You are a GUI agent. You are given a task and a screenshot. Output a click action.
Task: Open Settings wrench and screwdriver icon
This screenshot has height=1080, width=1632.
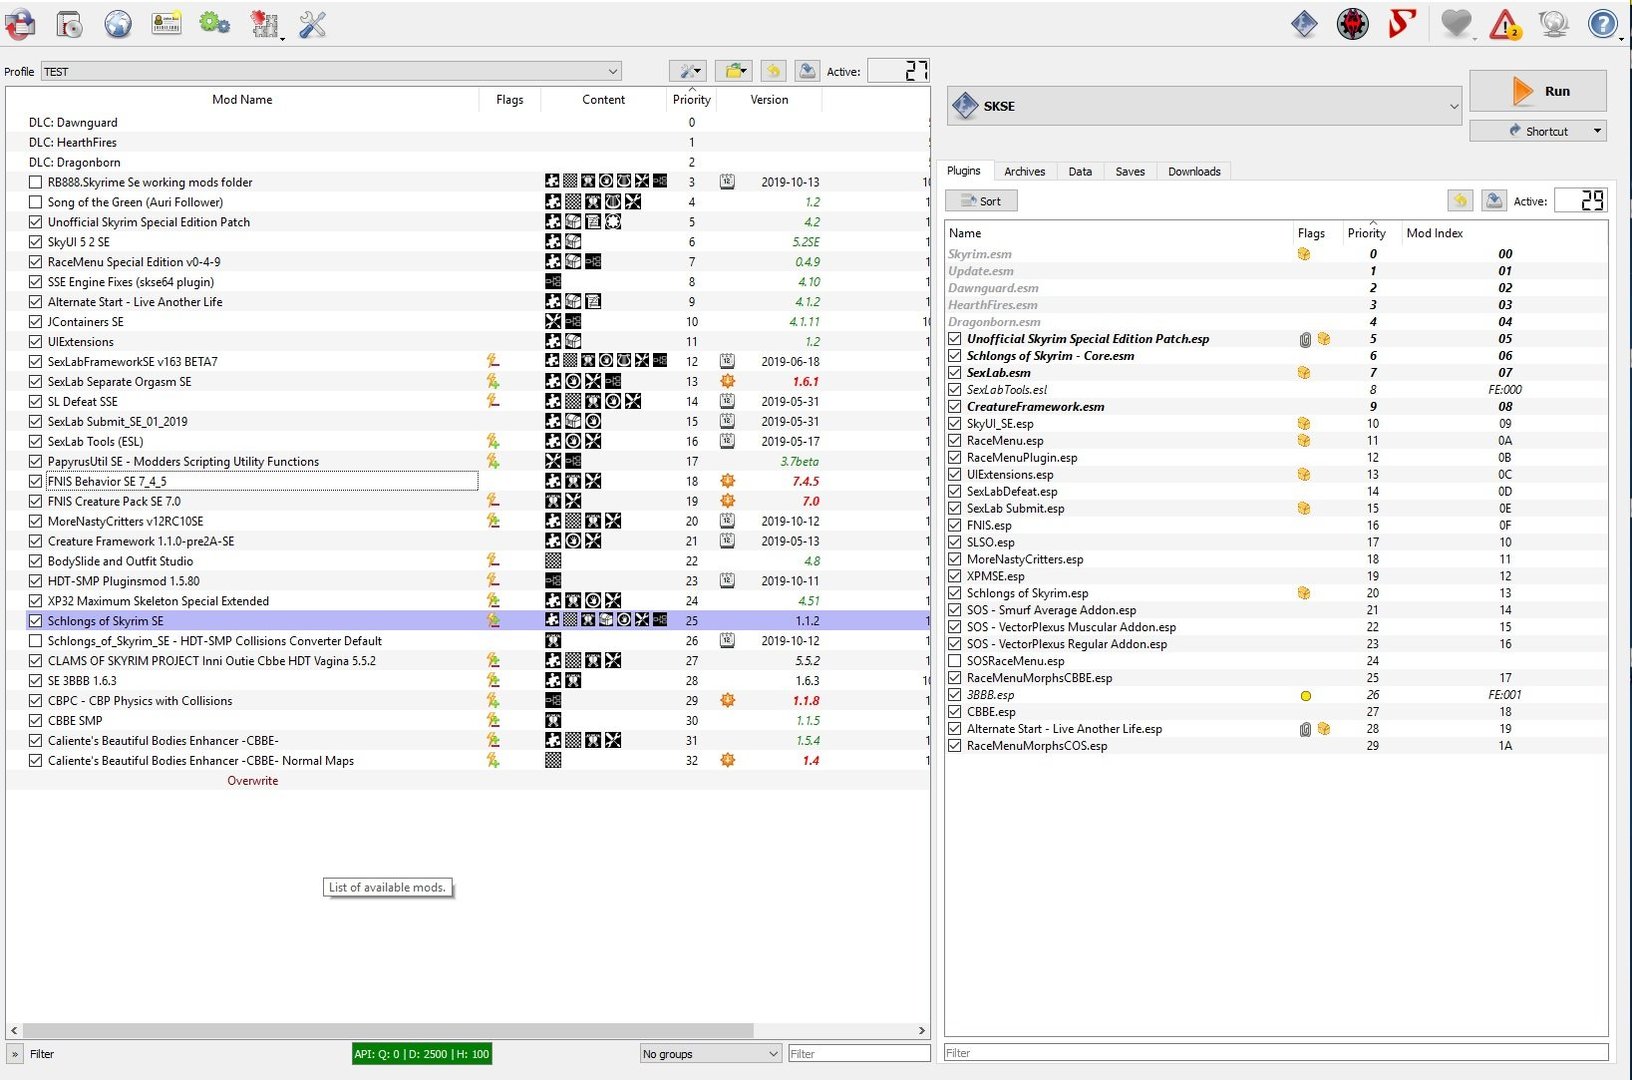tap(313, 24)
